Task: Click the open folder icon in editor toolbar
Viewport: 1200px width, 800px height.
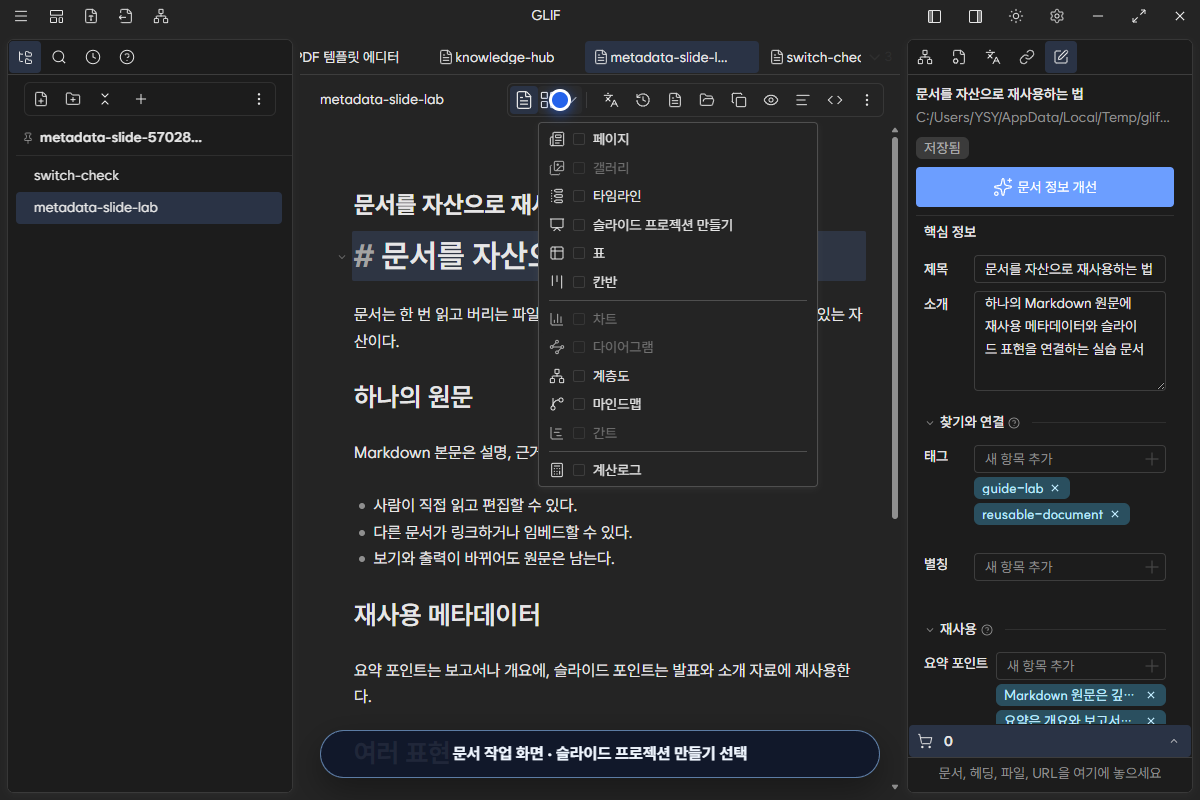Action: tap(707, 100)
